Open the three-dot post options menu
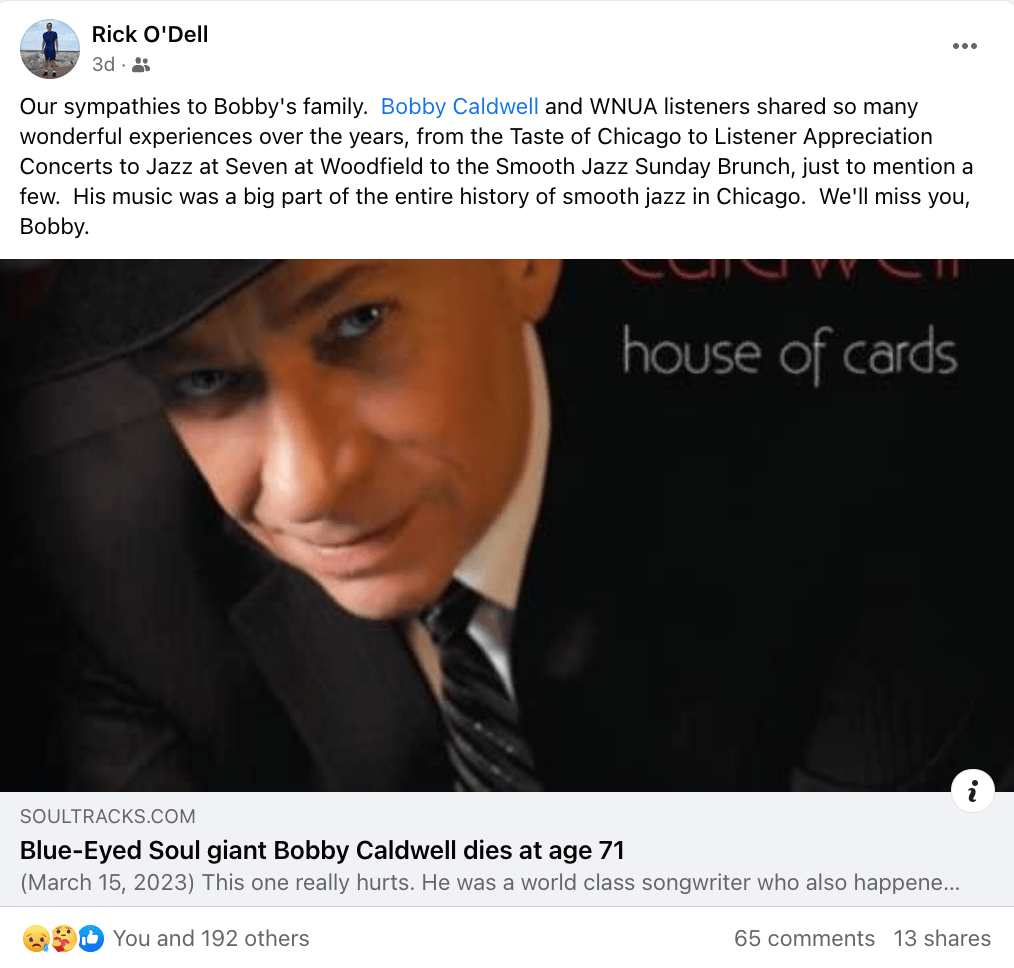This screenshot has width=1014, height=968. click(x=964, y=46)
